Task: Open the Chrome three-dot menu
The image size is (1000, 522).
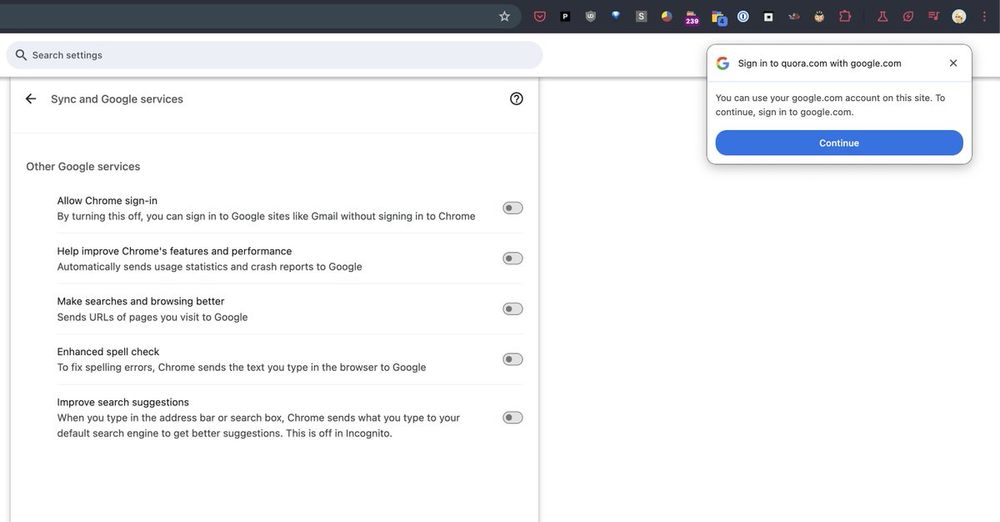Action: click(984, 17)
